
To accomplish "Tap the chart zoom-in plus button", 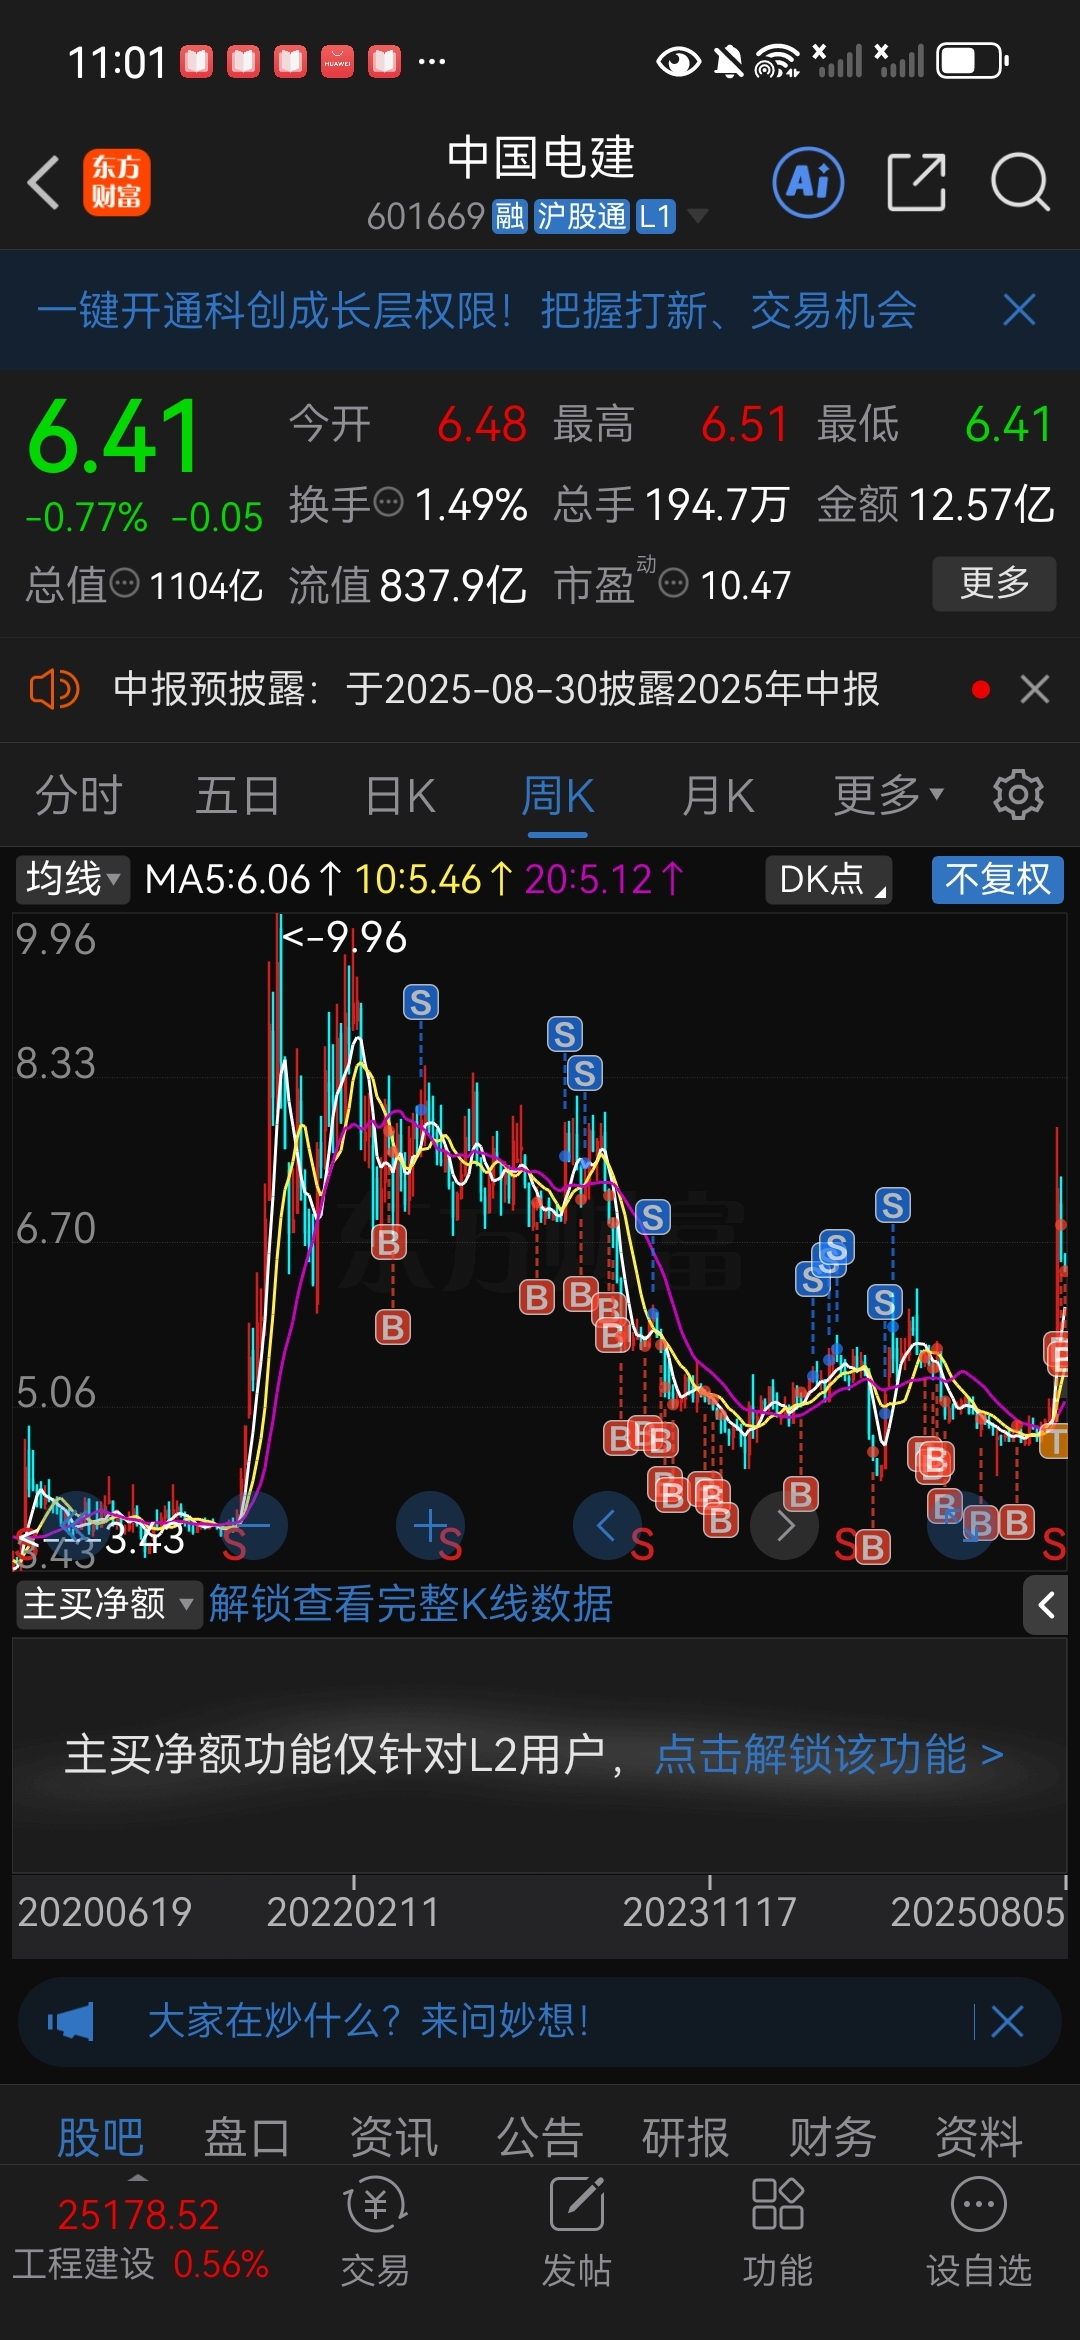I will pyautogui.click(x=430, y=1525).
